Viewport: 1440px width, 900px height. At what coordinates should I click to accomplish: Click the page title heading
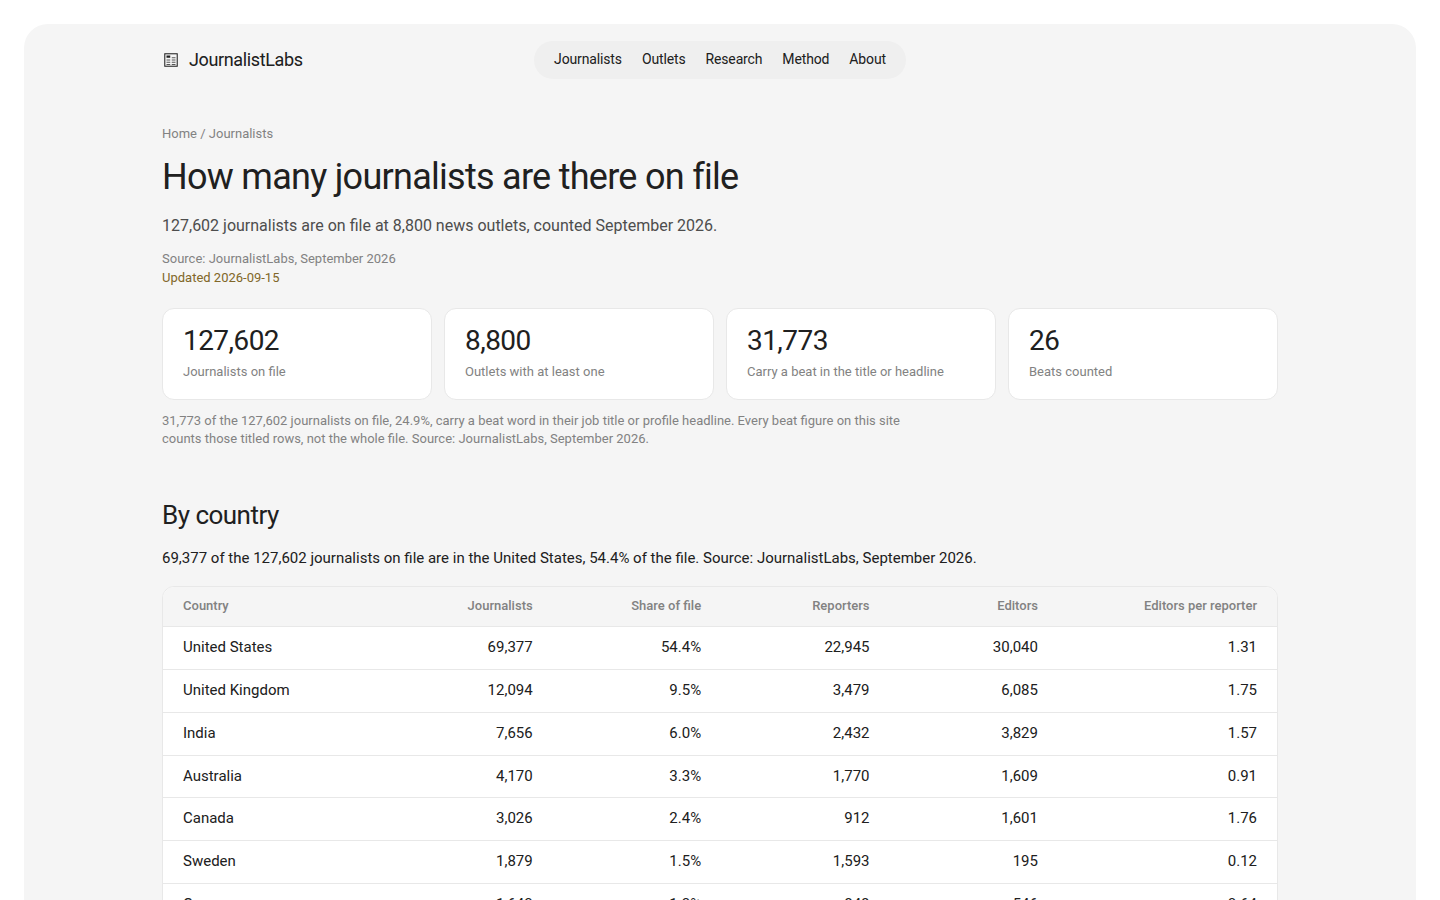coord(450,177)
